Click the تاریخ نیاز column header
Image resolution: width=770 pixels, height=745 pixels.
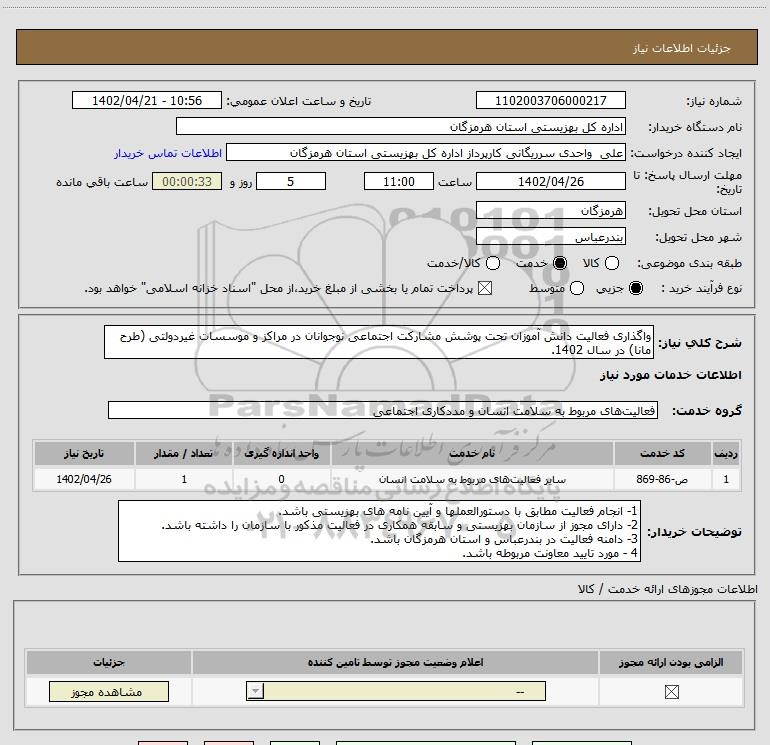pyautogui.click(x=84, y=453)
